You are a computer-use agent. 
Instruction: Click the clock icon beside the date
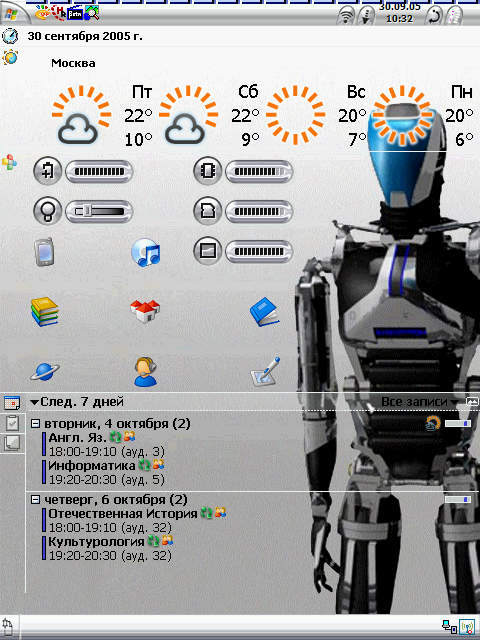10,36
